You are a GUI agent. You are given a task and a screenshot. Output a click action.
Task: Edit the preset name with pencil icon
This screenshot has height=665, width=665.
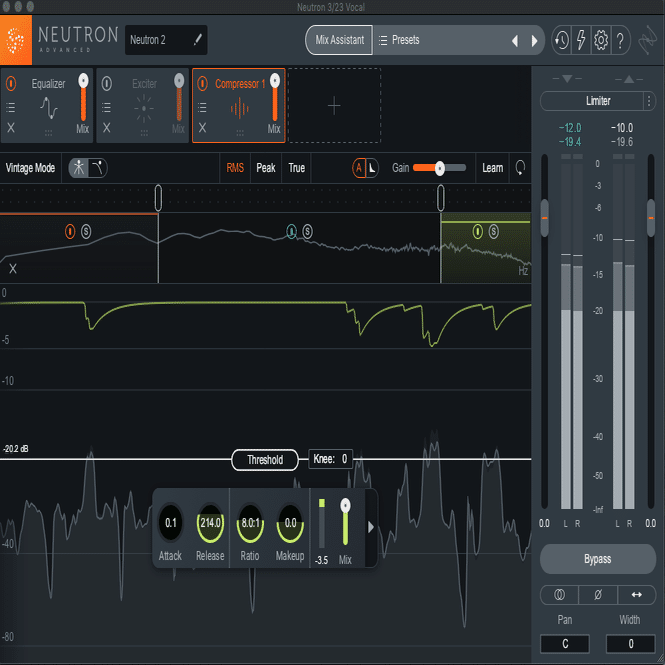tap(198, 39)
